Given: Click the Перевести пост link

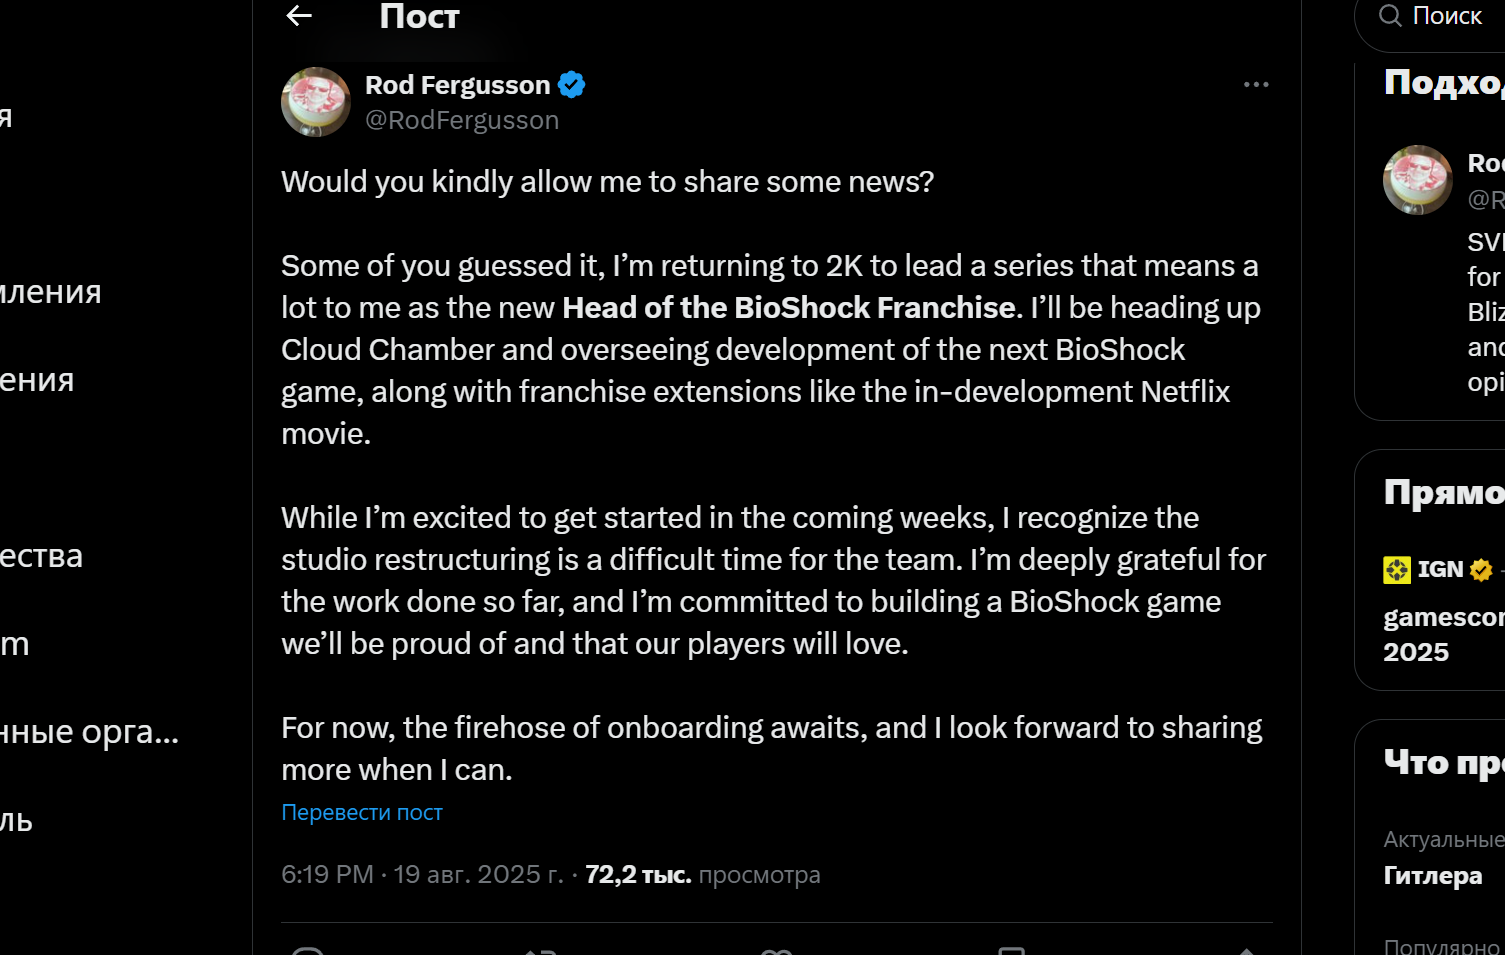Looking at the screenshot, I should [361, 812].
